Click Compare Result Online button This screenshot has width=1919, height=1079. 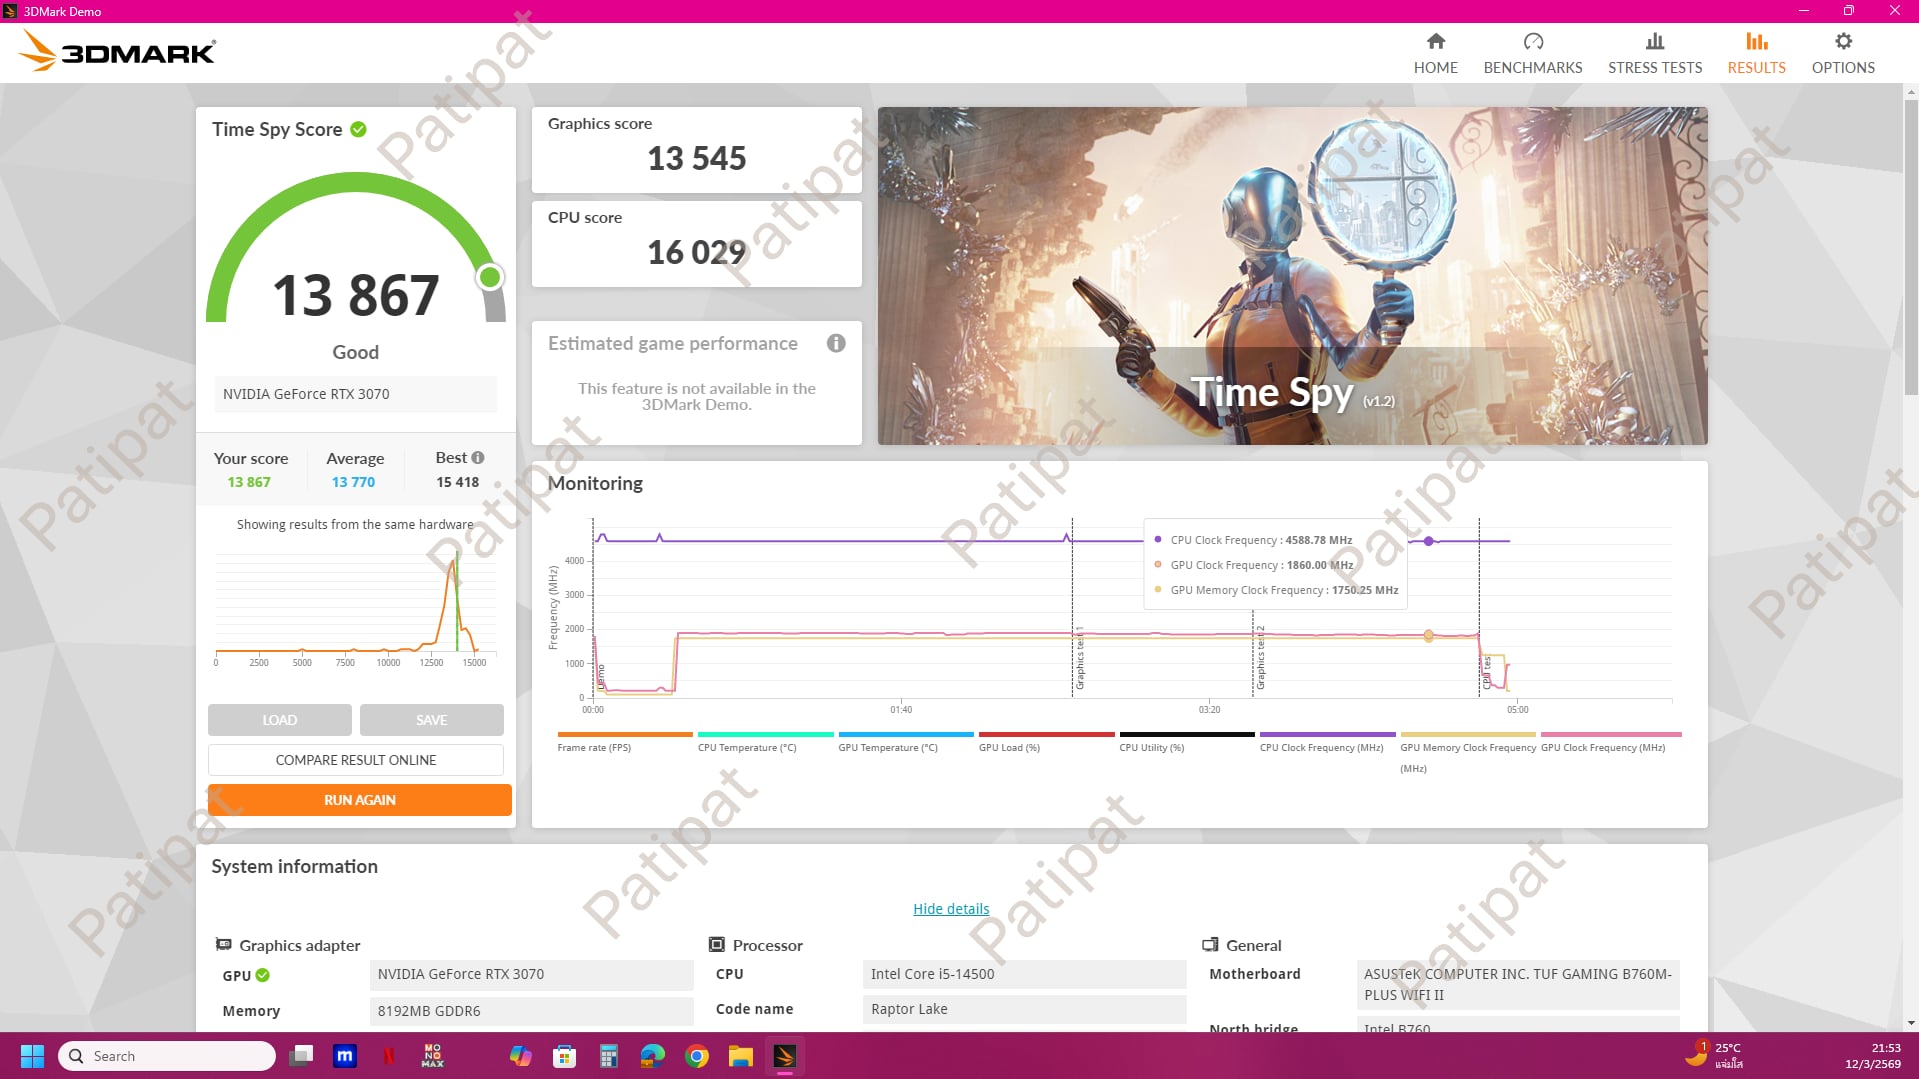[x=356, y=760]
